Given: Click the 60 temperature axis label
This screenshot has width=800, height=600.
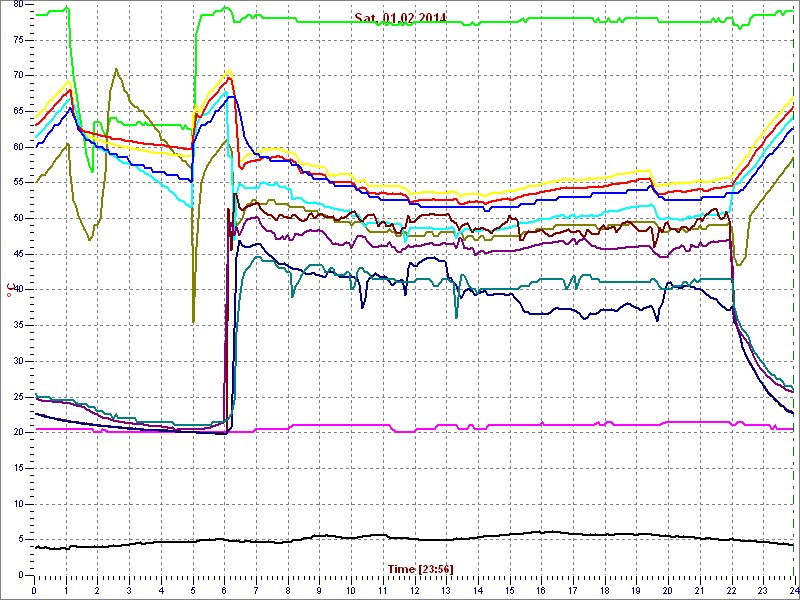Looking at the screenshot, I should (16, 147).
